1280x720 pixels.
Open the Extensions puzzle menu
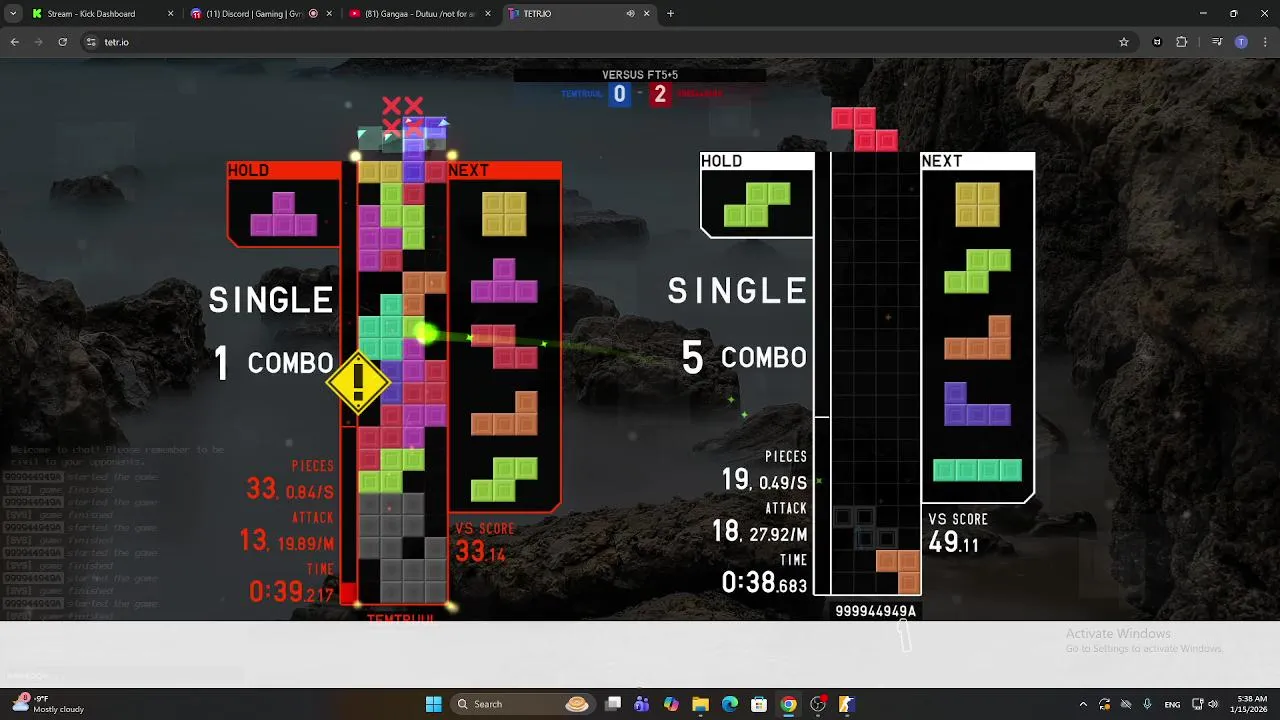pyautogui.click(x=1182, y=42)
